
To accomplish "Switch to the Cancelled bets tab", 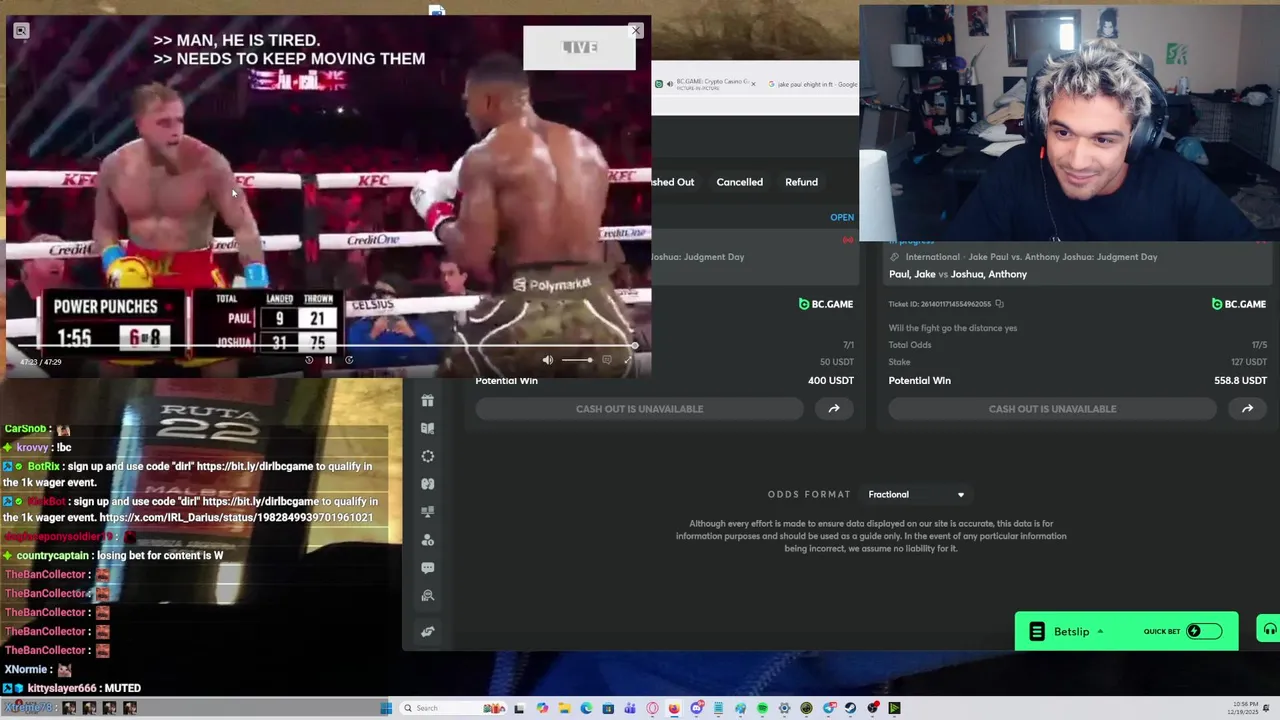I will pos(740,182).
